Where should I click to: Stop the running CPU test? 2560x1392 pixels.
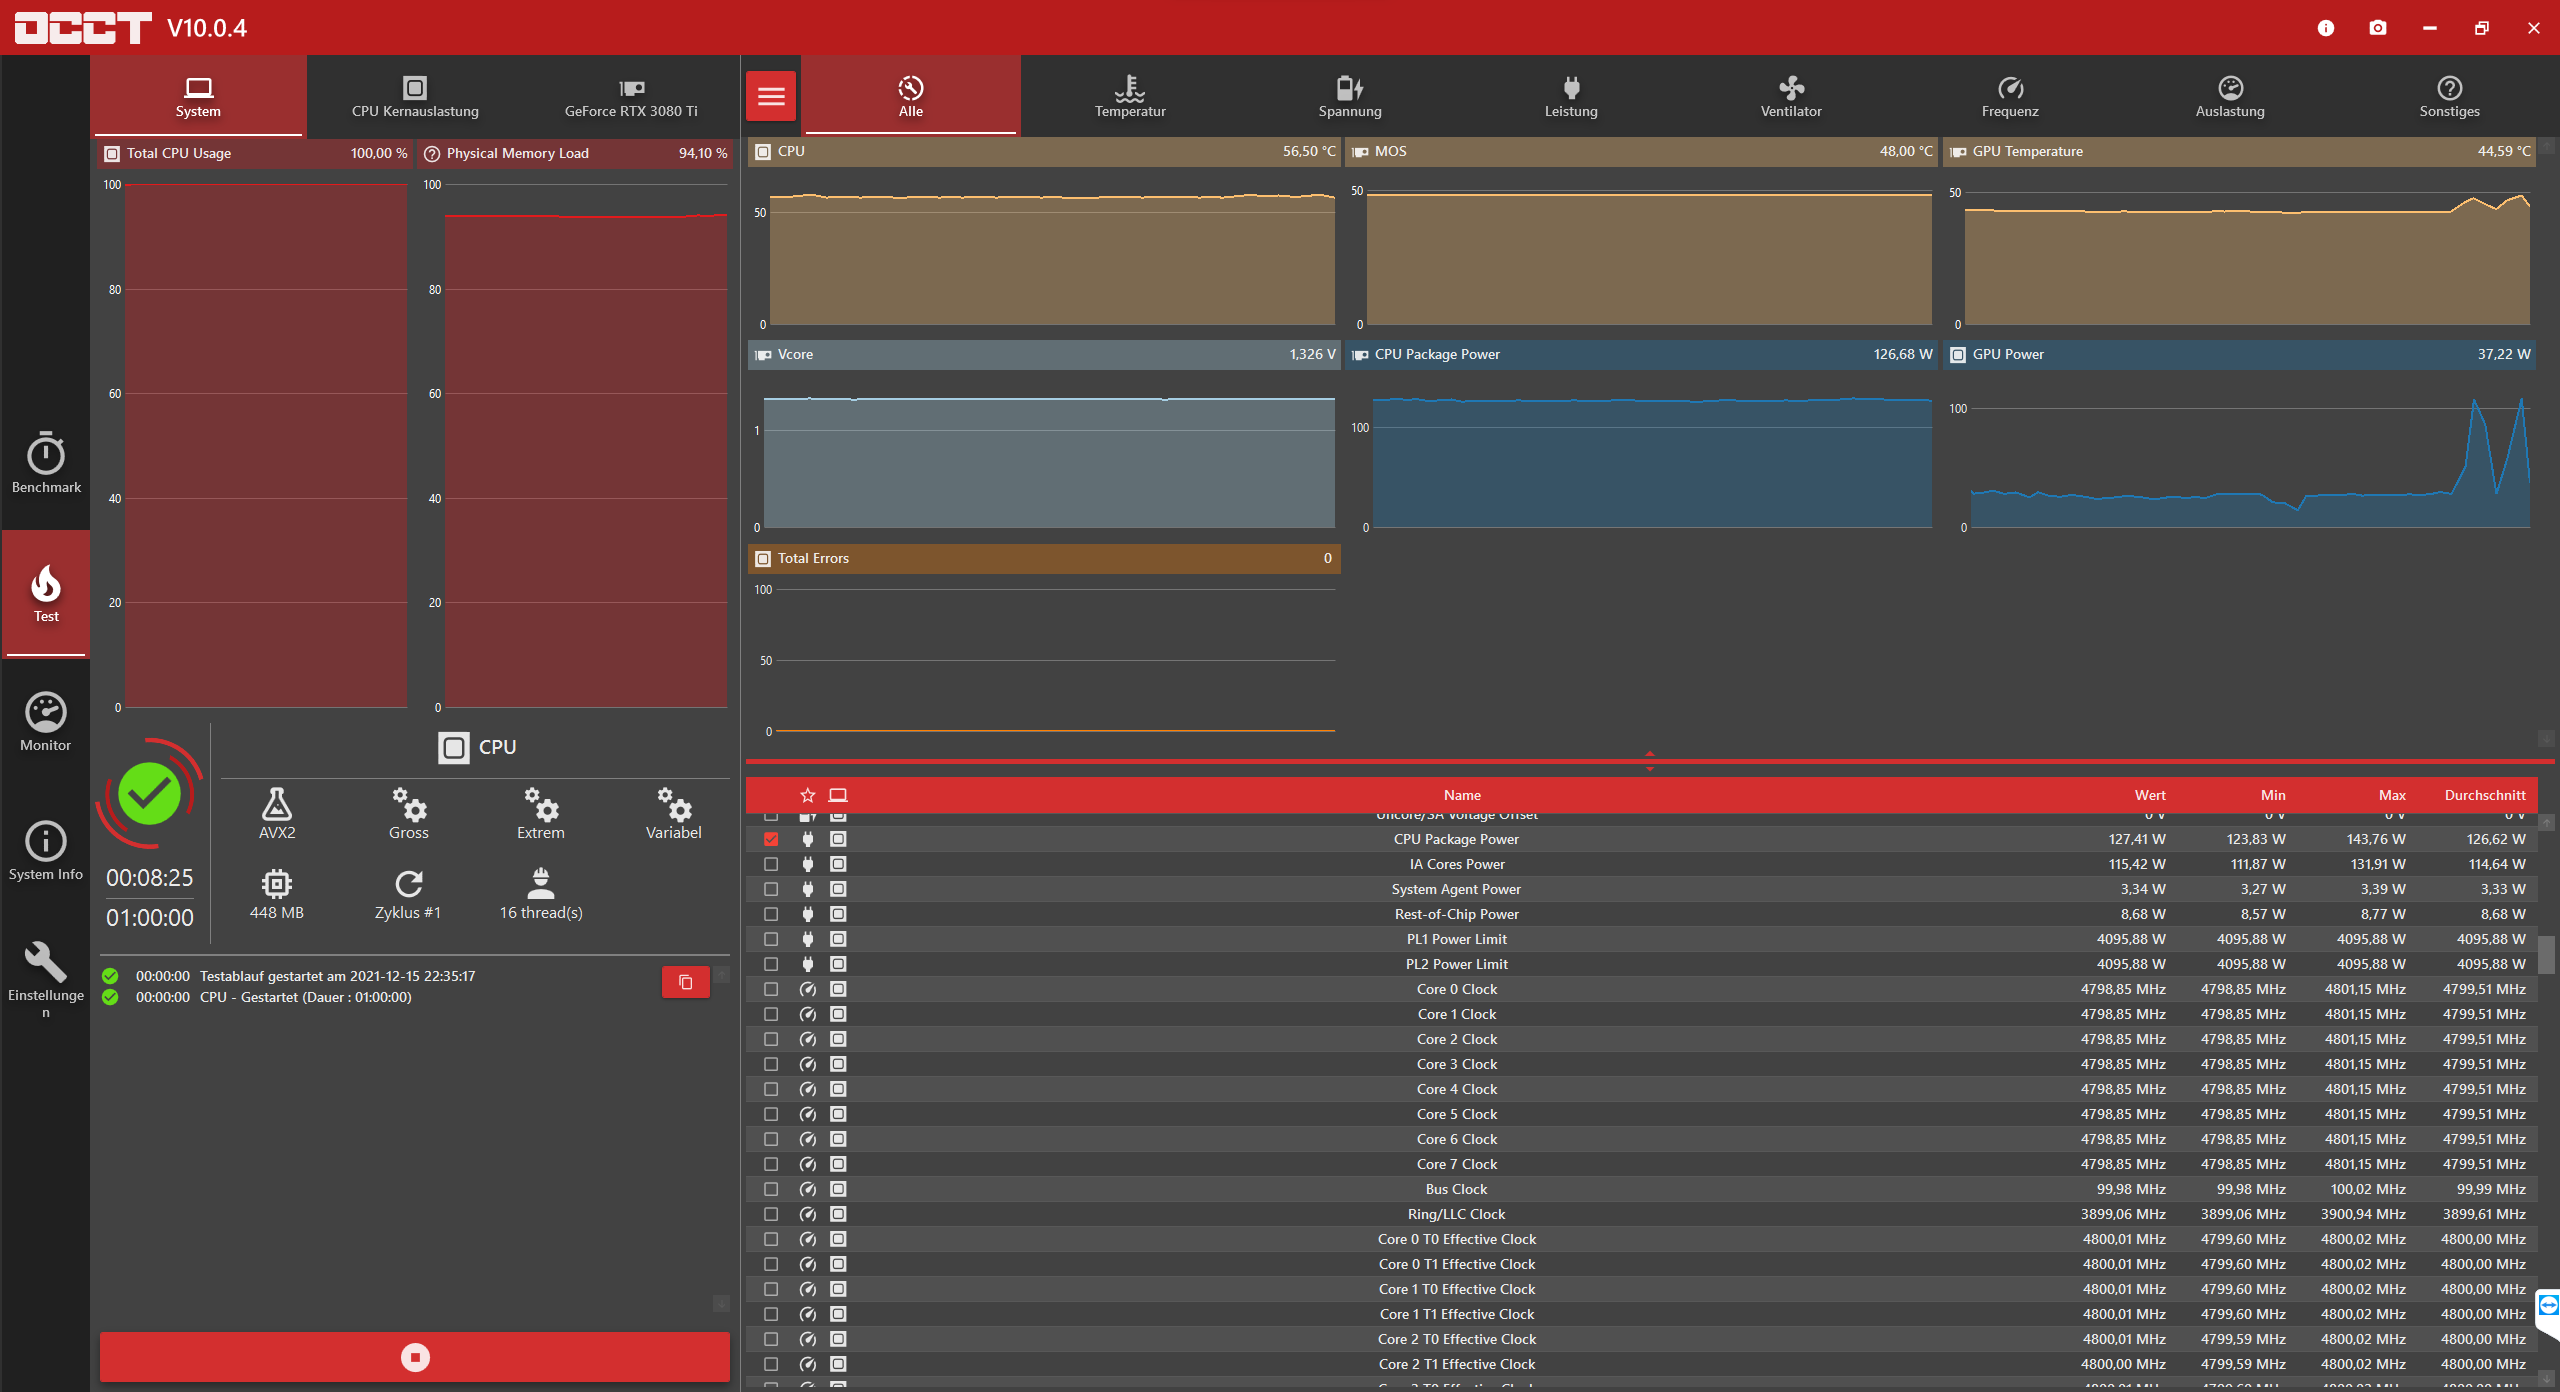pos(414,1357)
